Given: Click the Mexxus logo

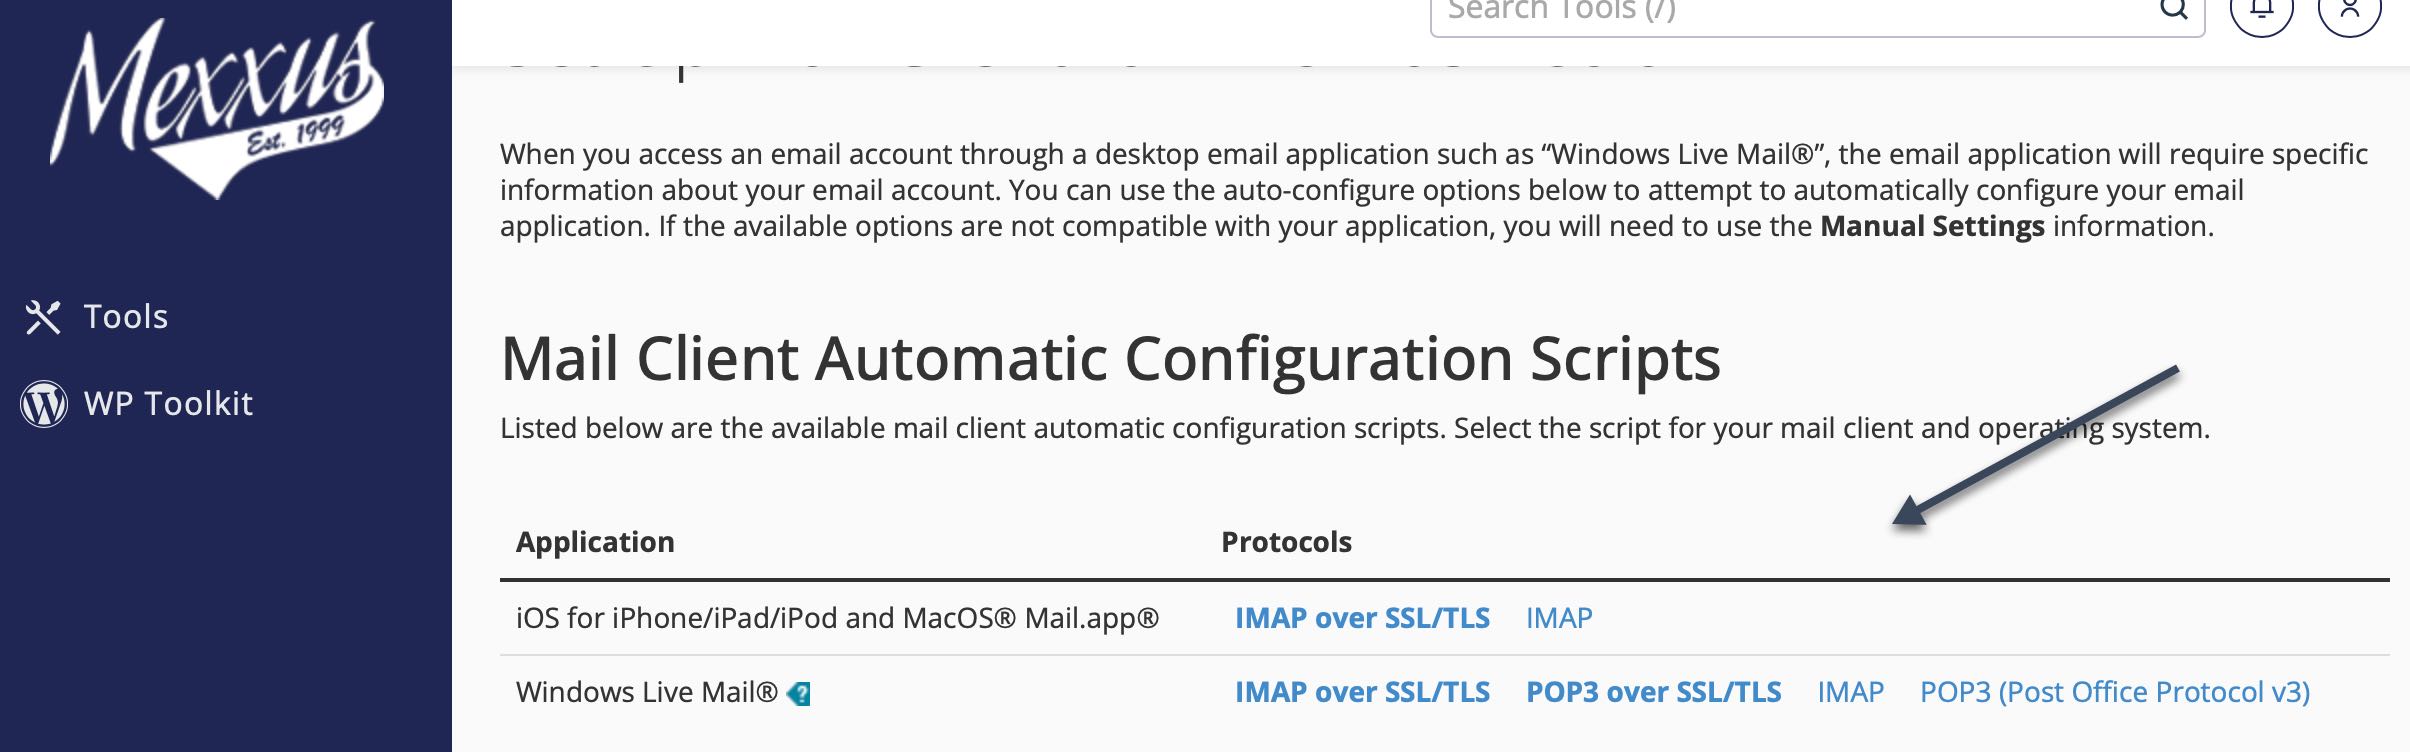Looking at the screenshot, I should pyautogui.click(x=218, y=107).
